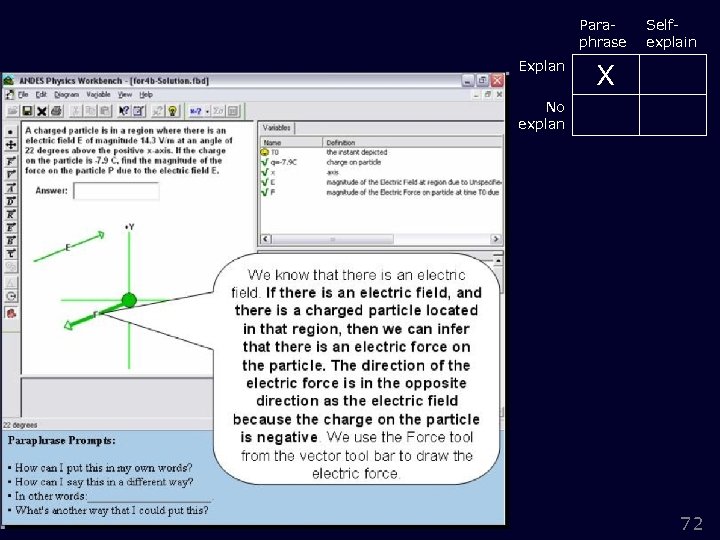Minimize the ANDES Physics Workbench window
This screenshot has height=540, width=720.
coord(467,81)
